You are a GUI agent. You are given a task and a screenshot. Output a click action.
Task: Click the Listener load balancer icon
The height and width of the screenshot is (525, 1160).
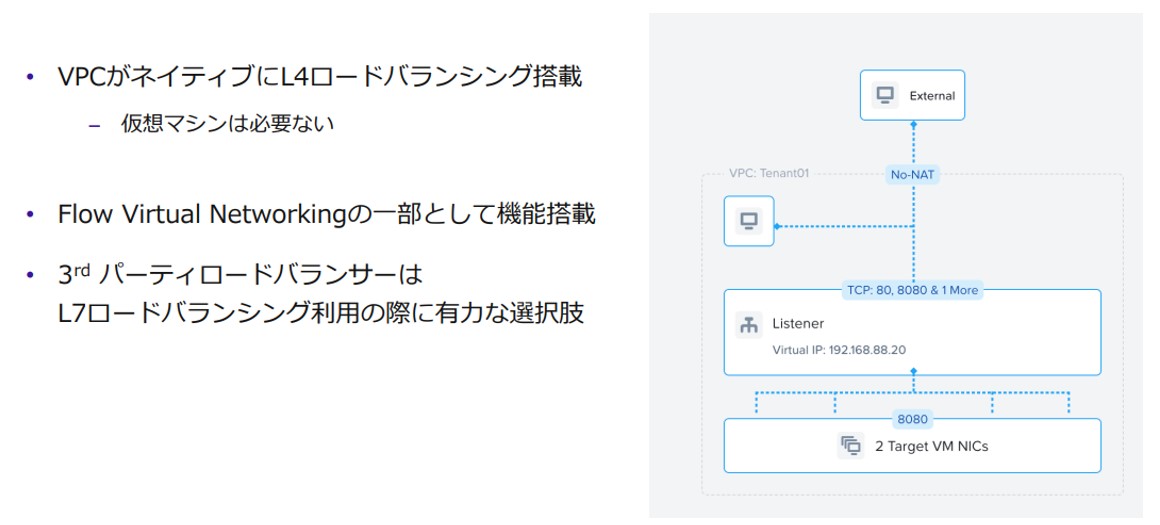[x=749, y=325]
